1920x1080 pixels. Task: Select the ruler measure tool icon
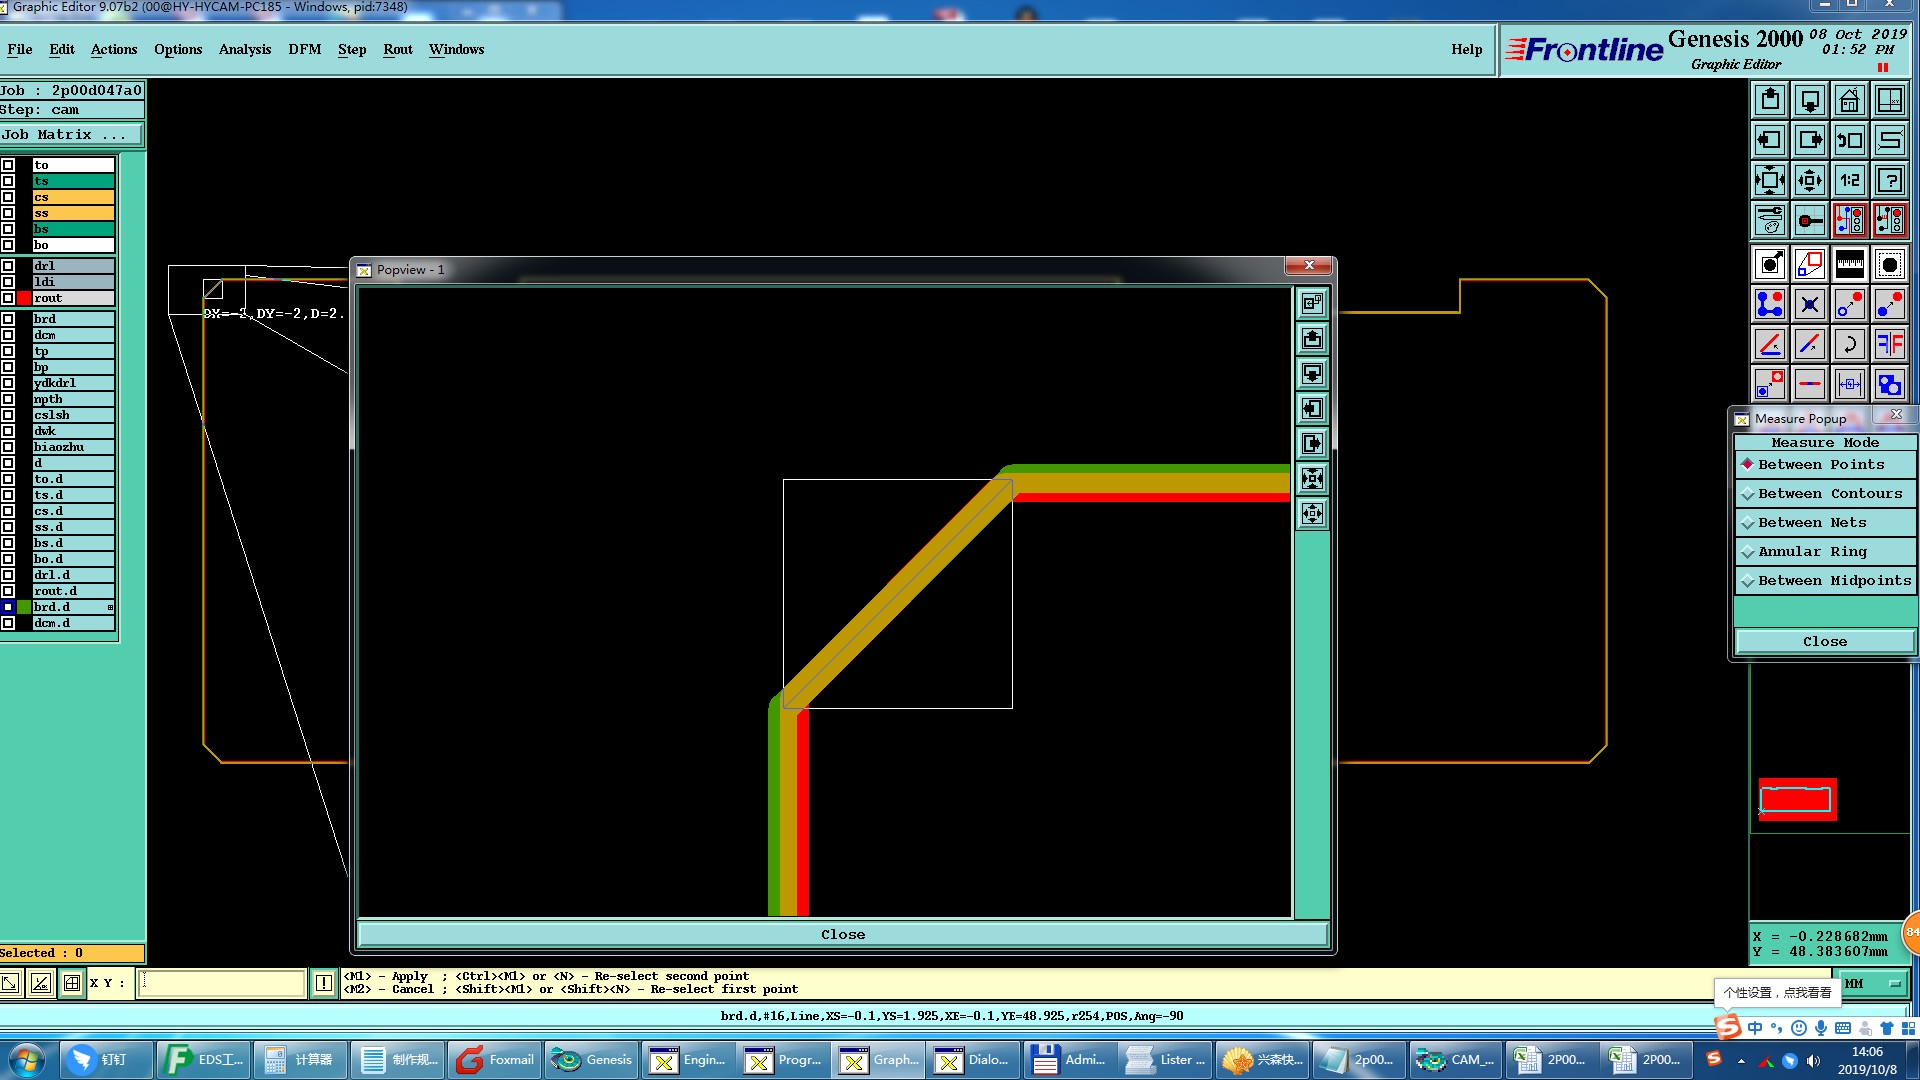(x=1849, y=264)
